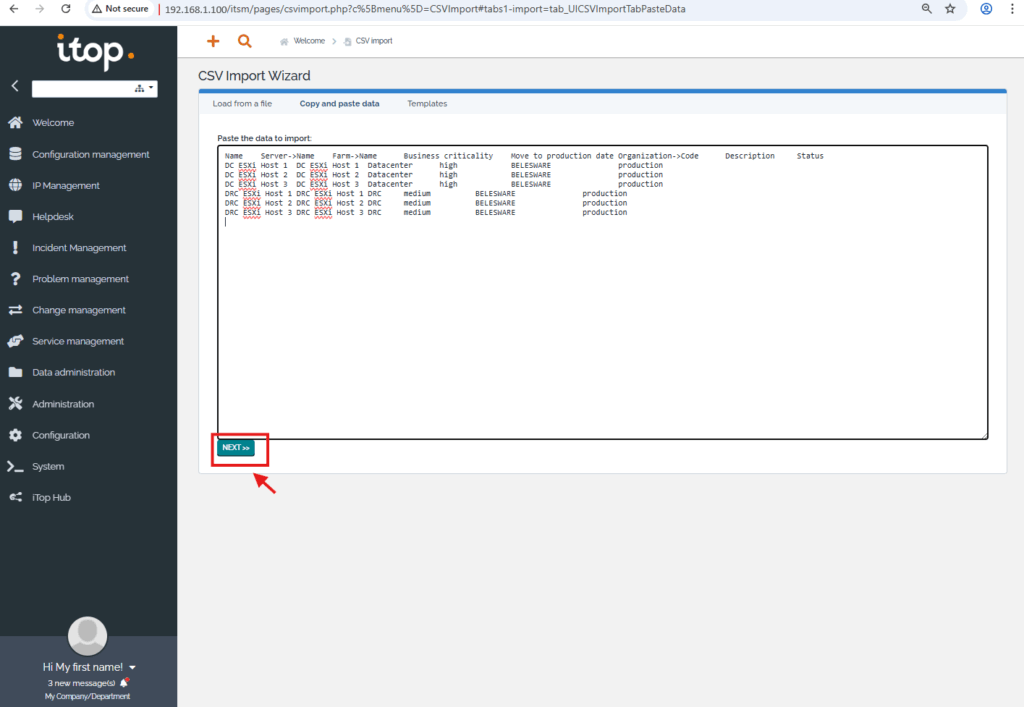Select Incident Management in the sidebar
The image size is (1024, 707).
tap(79, 248)
